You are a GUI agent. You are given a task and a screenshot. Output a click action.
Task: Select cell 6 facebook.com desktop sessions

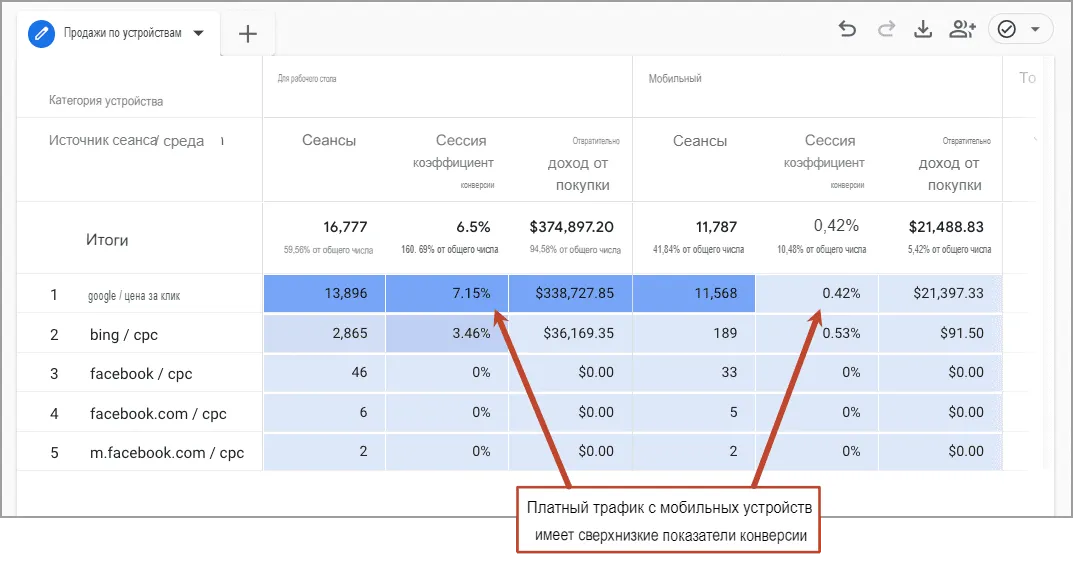click(x=324, y=412)
